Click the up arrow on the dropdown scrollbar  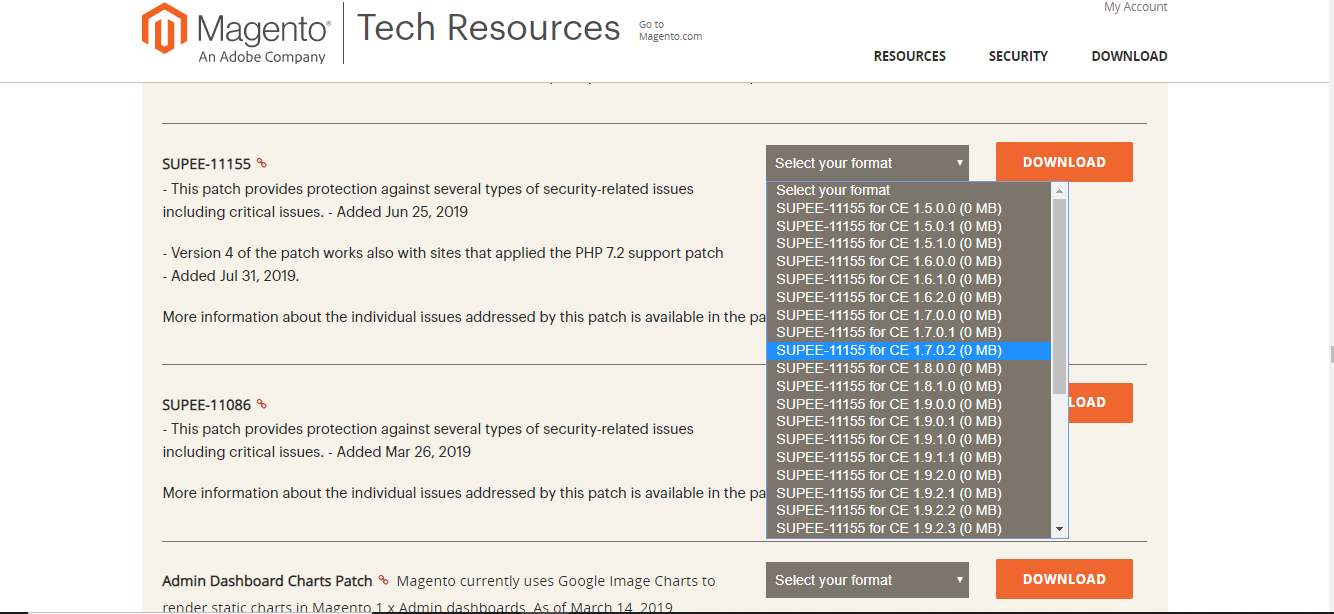[x=1059, y=189]
